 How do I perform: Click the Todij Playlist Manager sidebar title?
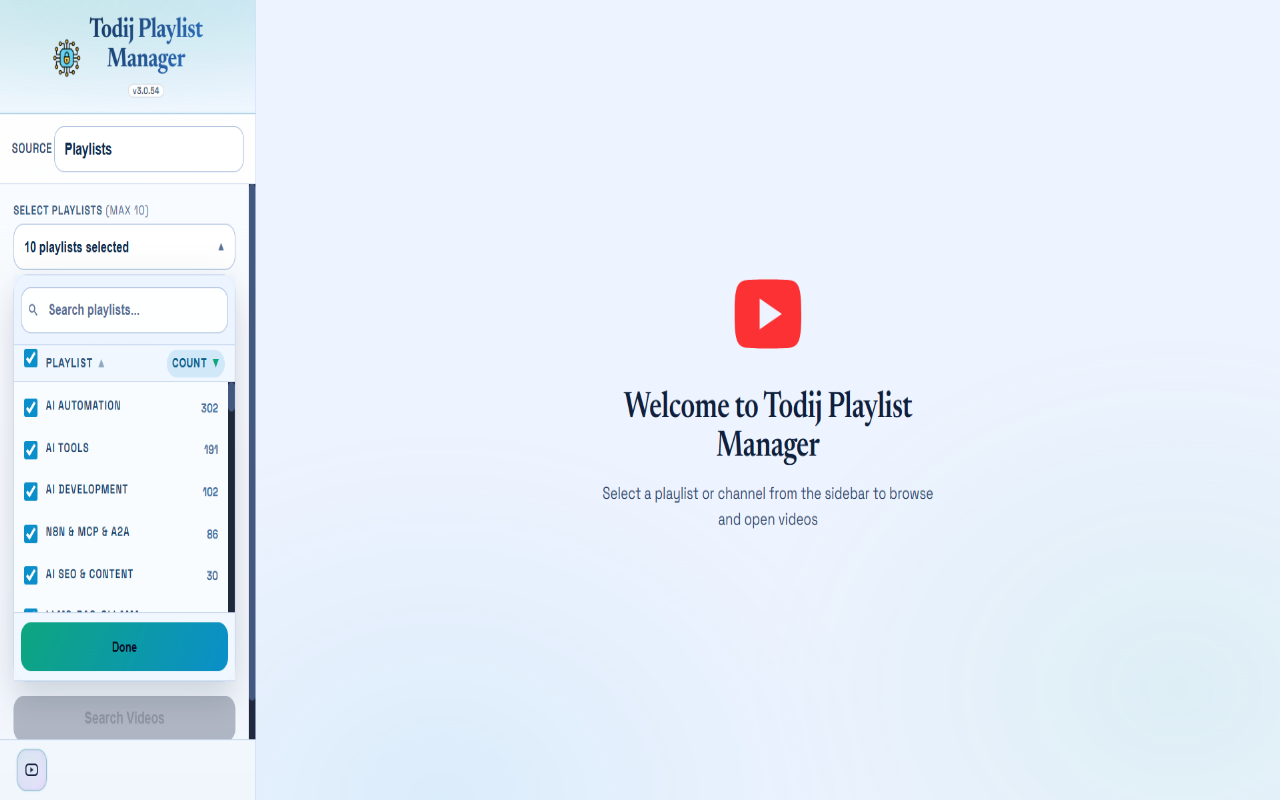tap(146, 43)
